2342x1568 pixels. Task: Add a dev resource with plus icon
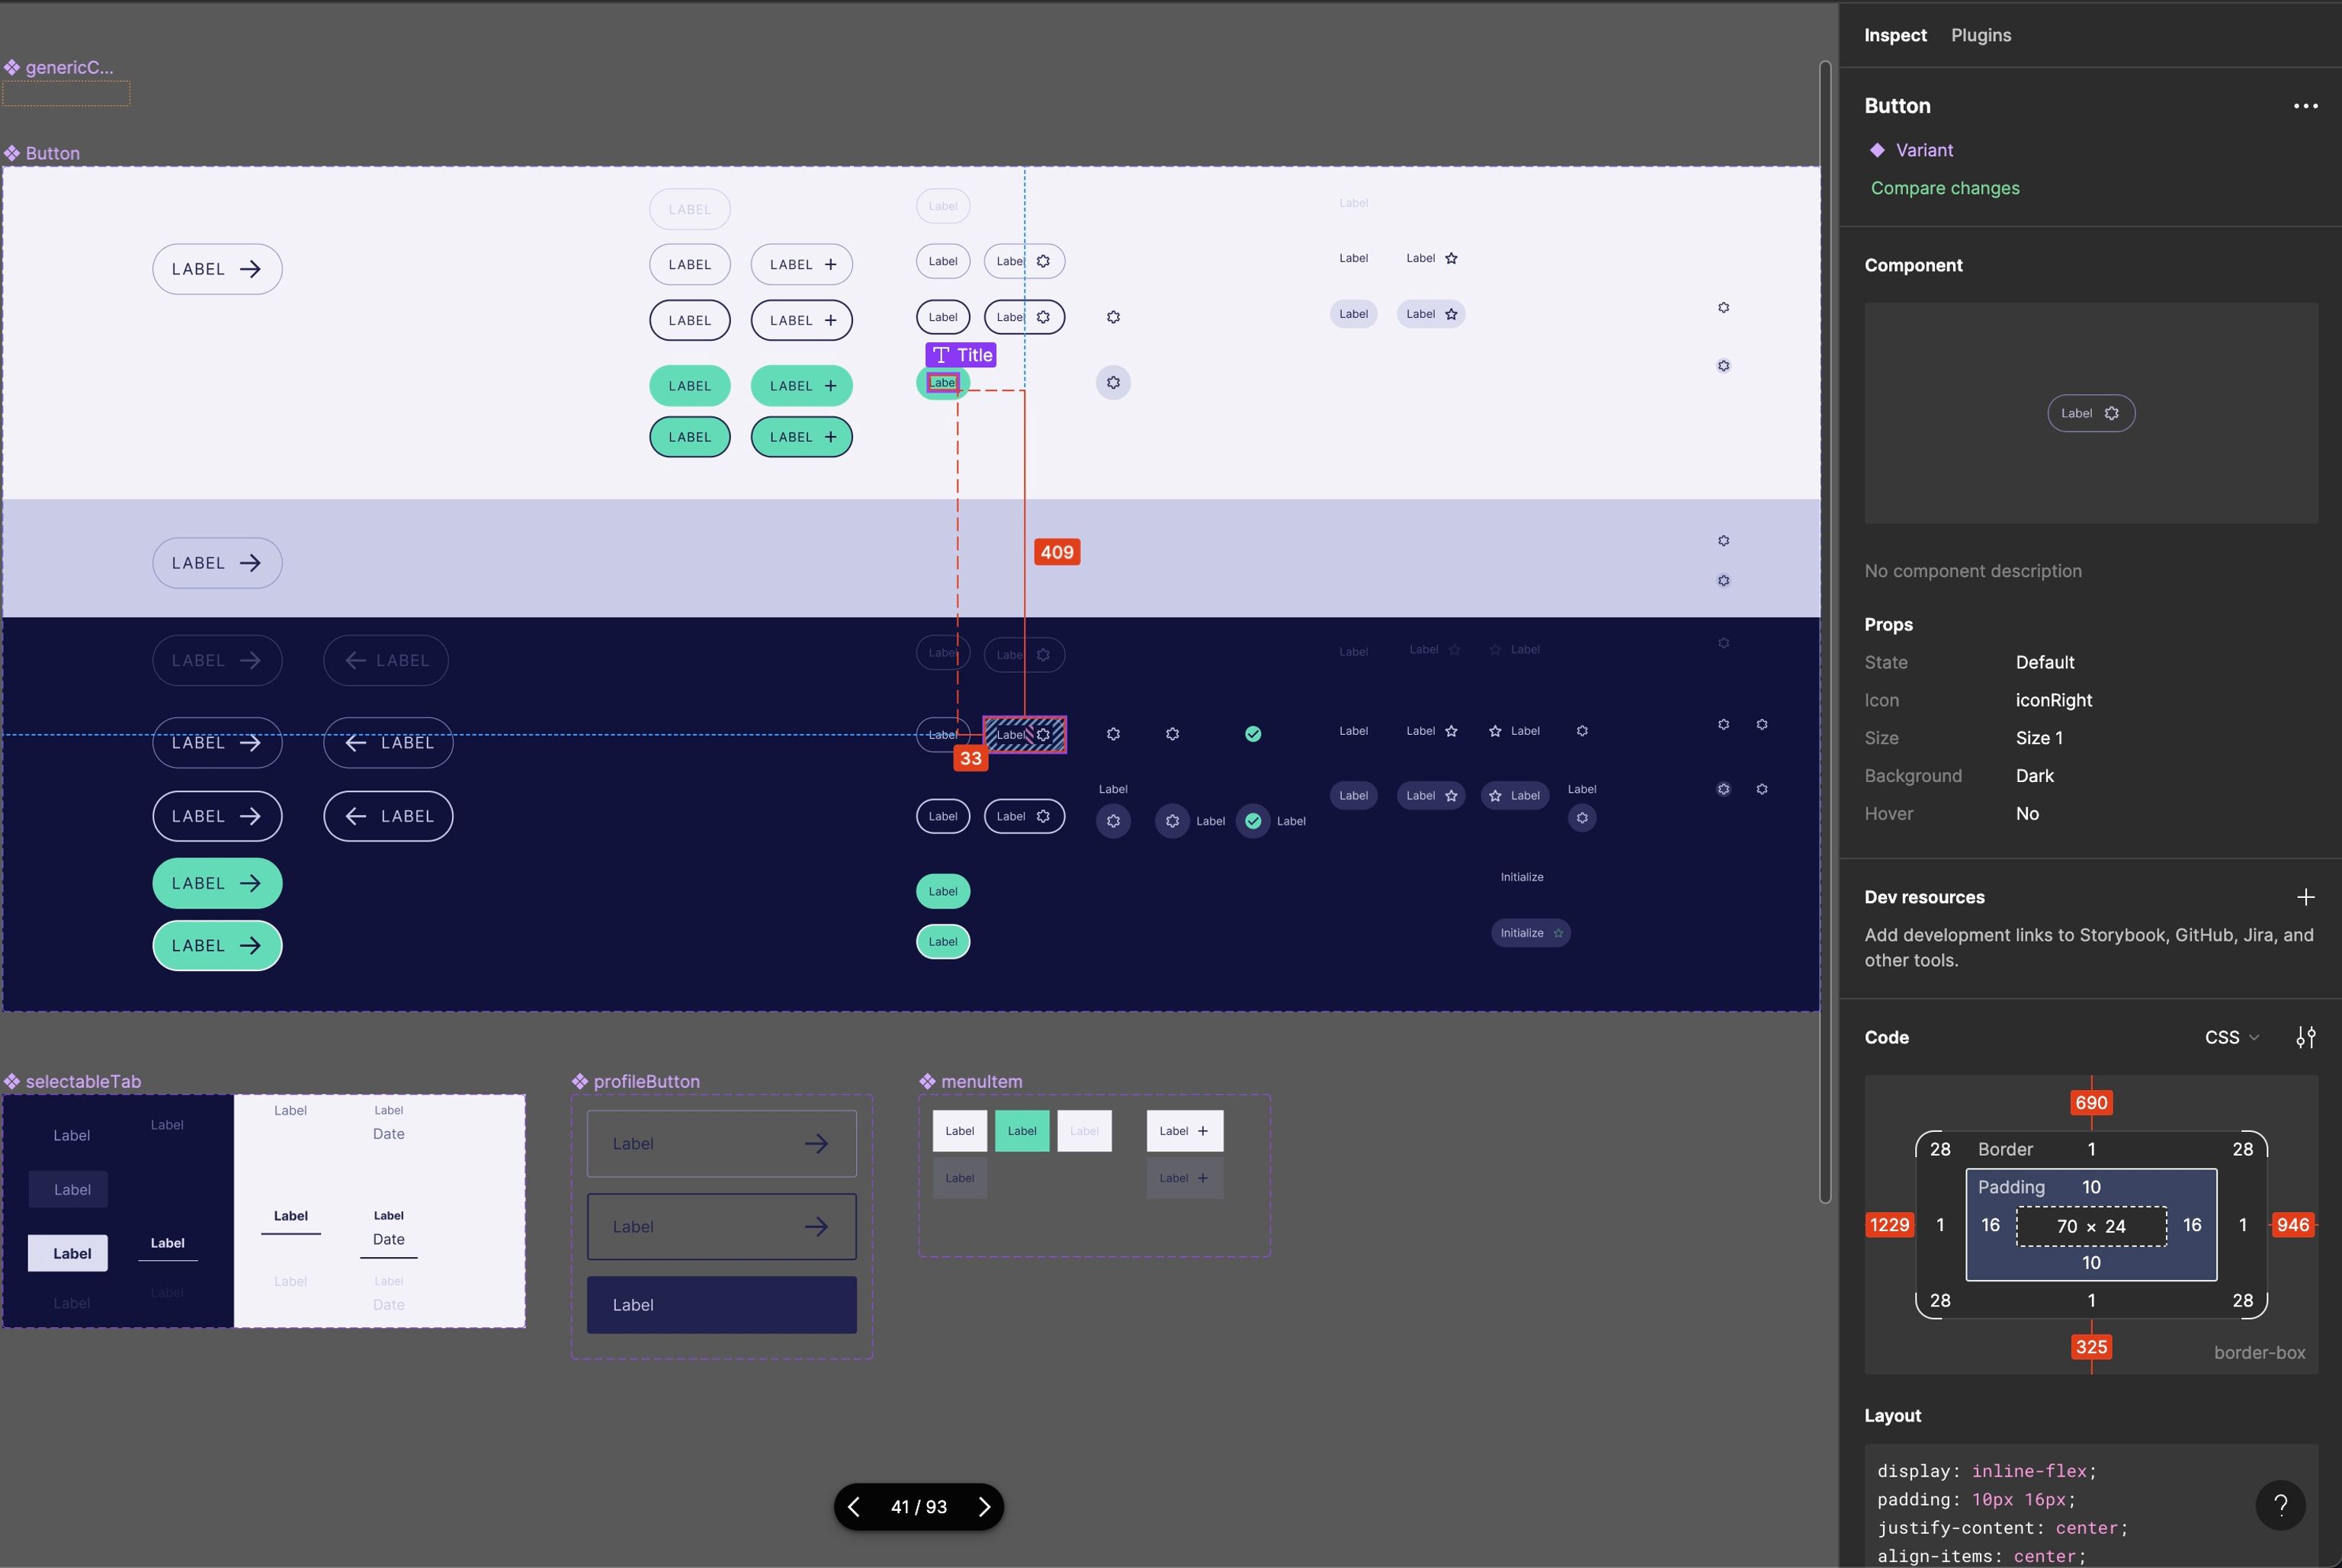click(x=2305, y=897)
